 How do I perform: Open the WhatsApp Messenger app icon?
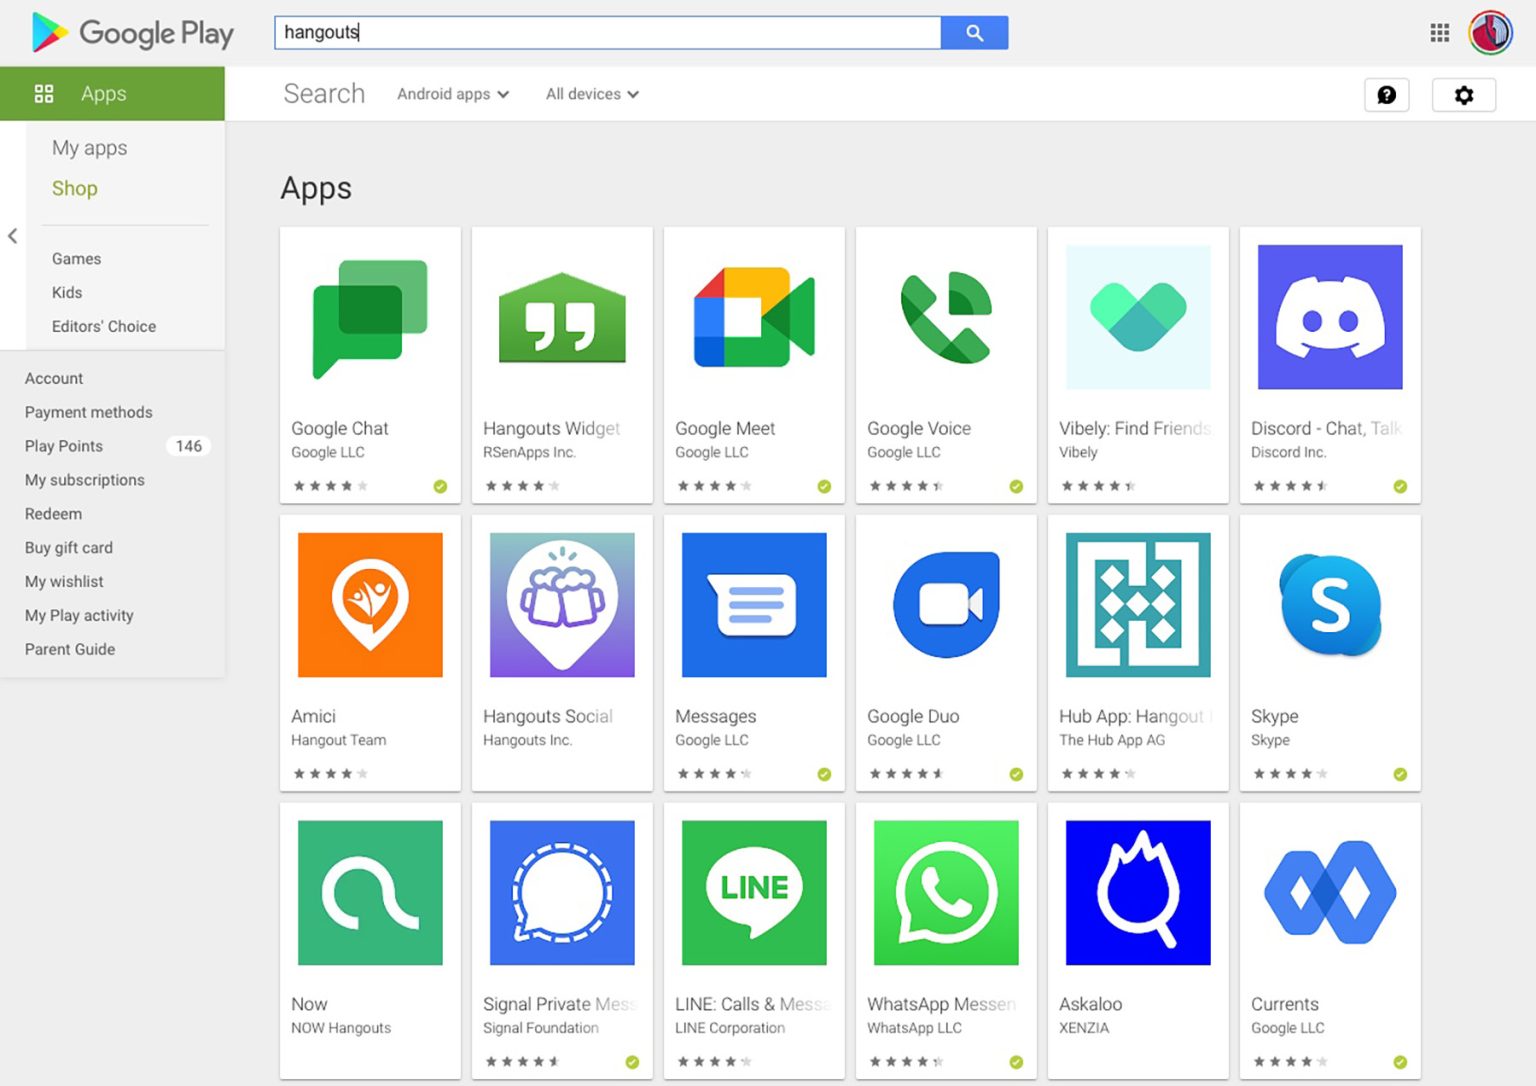[945, 893]
